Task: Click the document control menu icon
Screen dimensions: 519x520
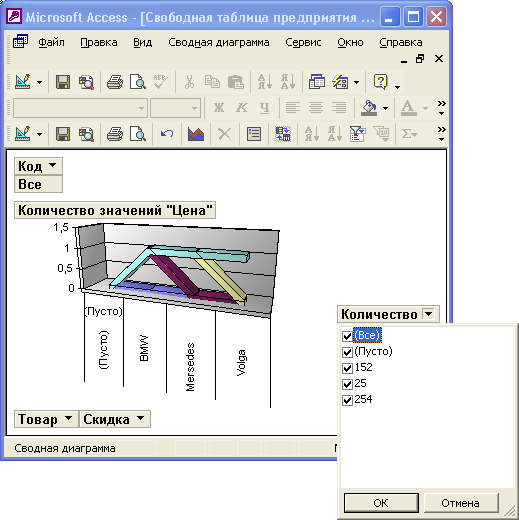Action: [20, 42]
